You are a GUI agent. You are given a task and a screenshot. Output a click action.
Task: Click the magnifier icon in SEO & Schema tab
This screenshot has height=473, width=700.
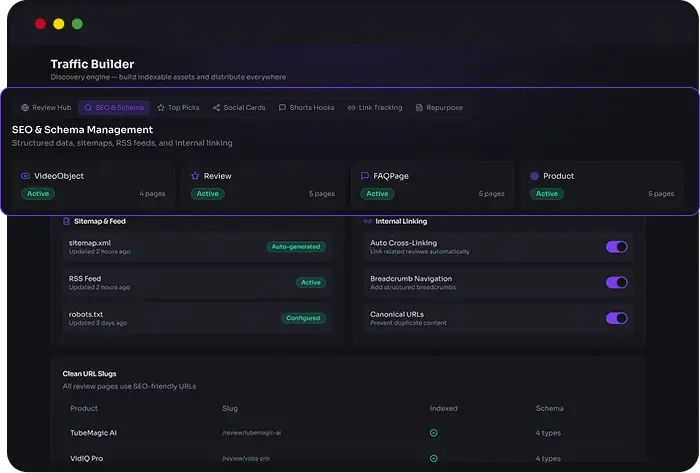tap(88, 108)
